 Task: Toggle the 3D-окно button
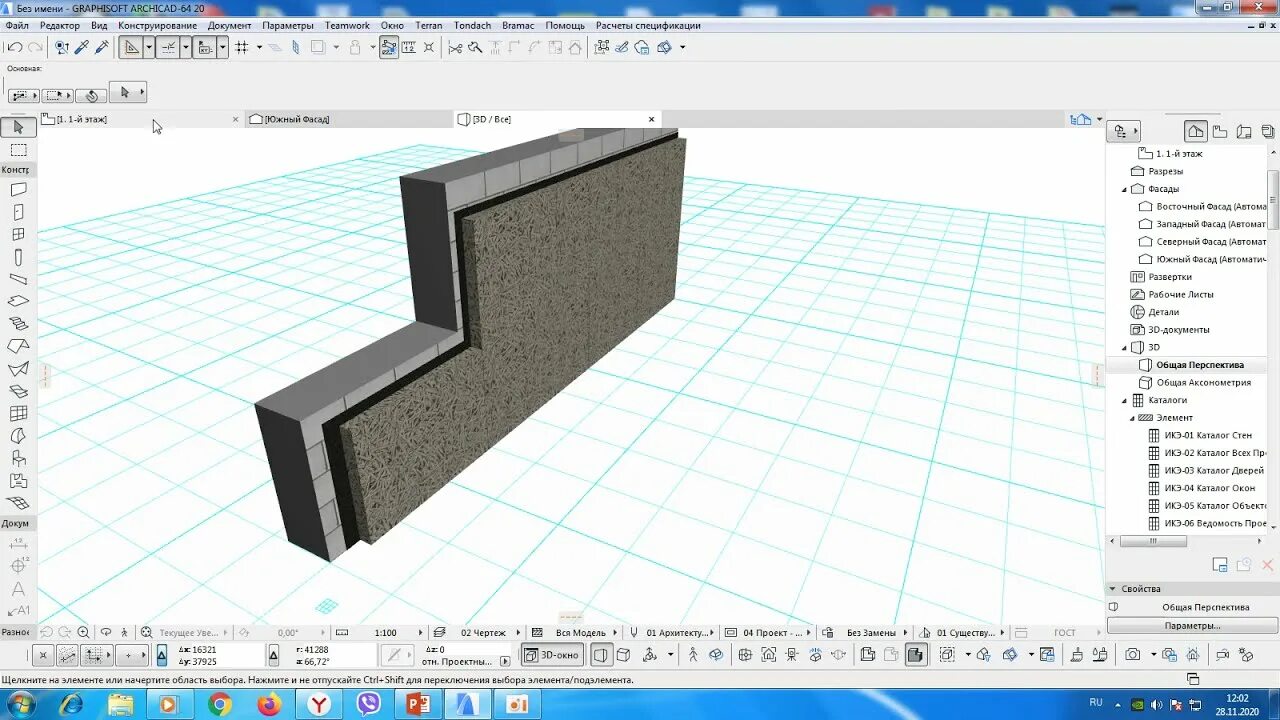click(x=554, y=655)
